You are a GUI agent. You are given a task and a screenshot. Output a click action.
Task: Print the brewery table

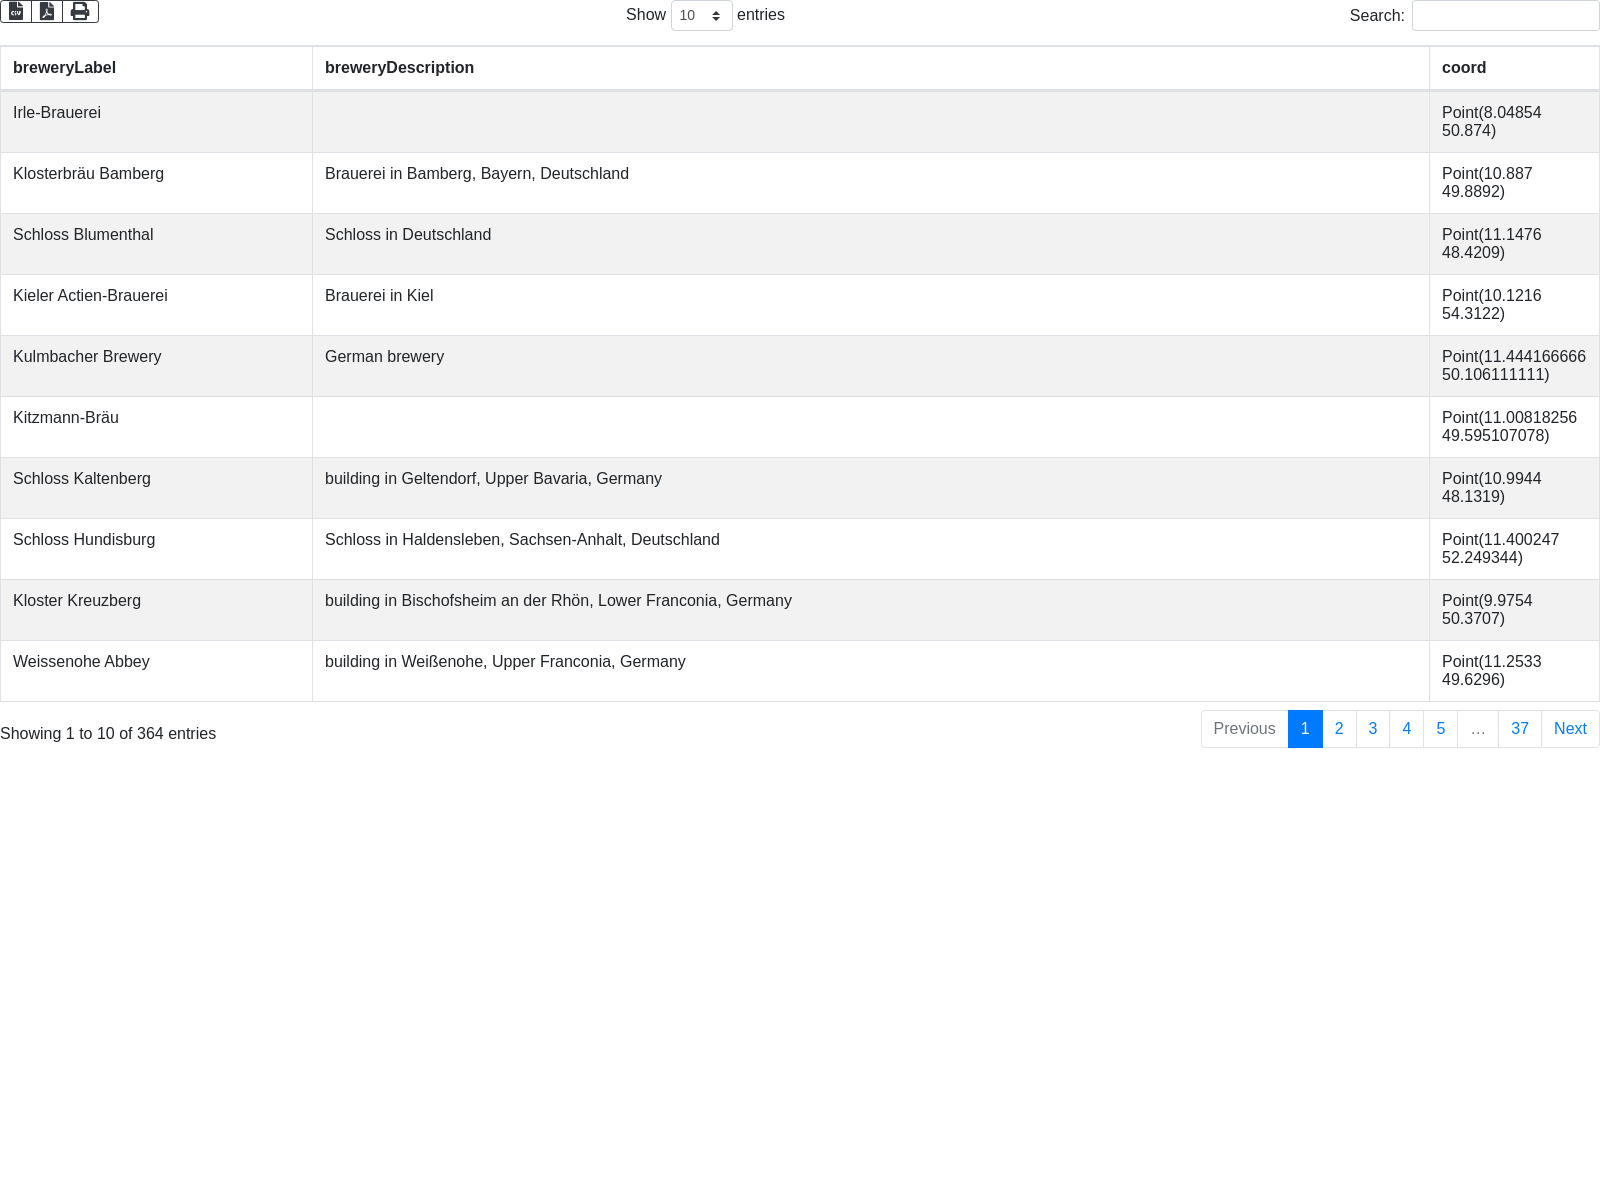[80, 11]
